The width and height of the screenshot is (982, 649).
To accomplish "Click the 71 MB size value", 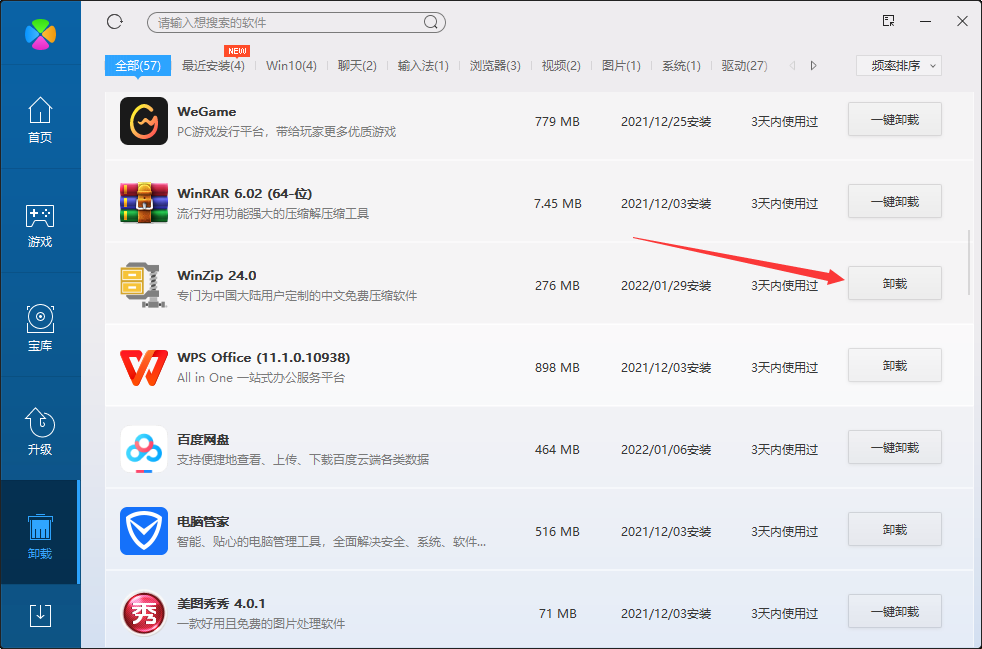I will coord(558,614).
